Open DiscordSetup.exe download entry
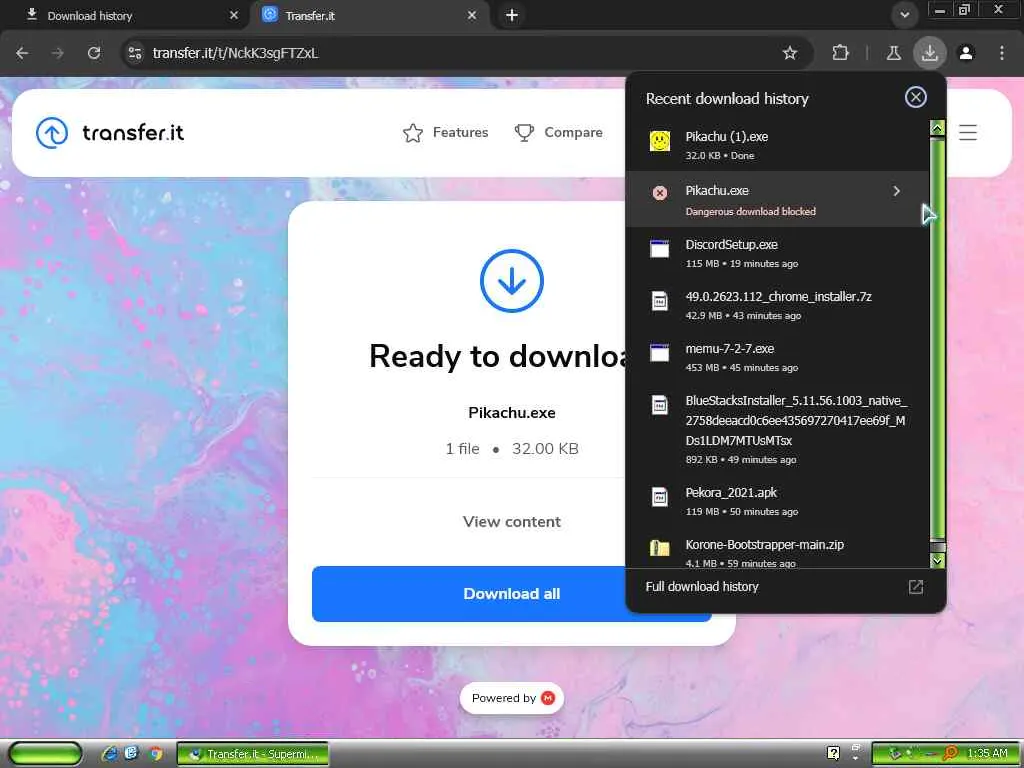The width and height of the screenshot is (1024, 768). 777,253
